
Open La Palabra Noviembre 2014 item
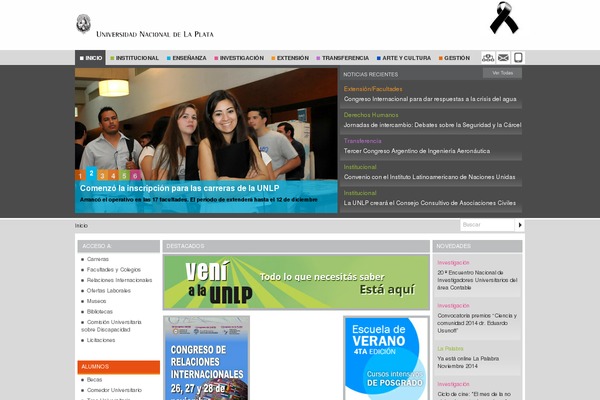click(x=468, y=362)
